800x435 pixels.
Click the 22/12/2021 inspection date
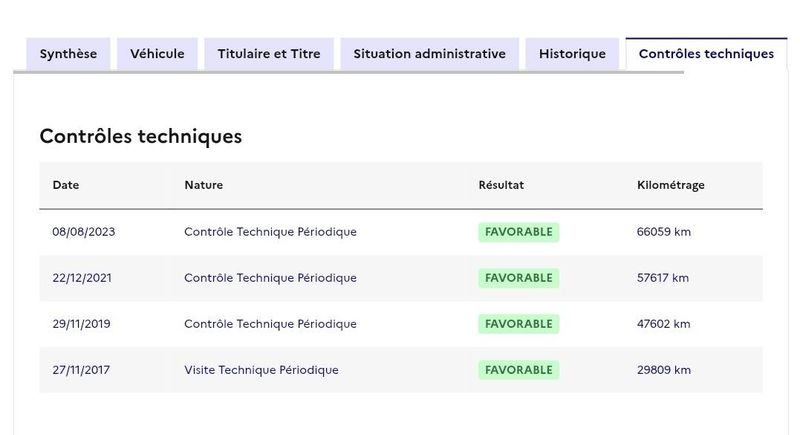(x=82, y=278)
